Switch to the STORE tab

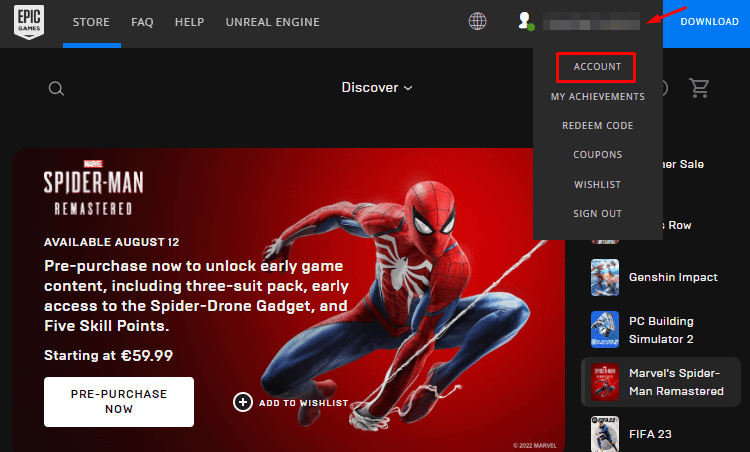91,22
